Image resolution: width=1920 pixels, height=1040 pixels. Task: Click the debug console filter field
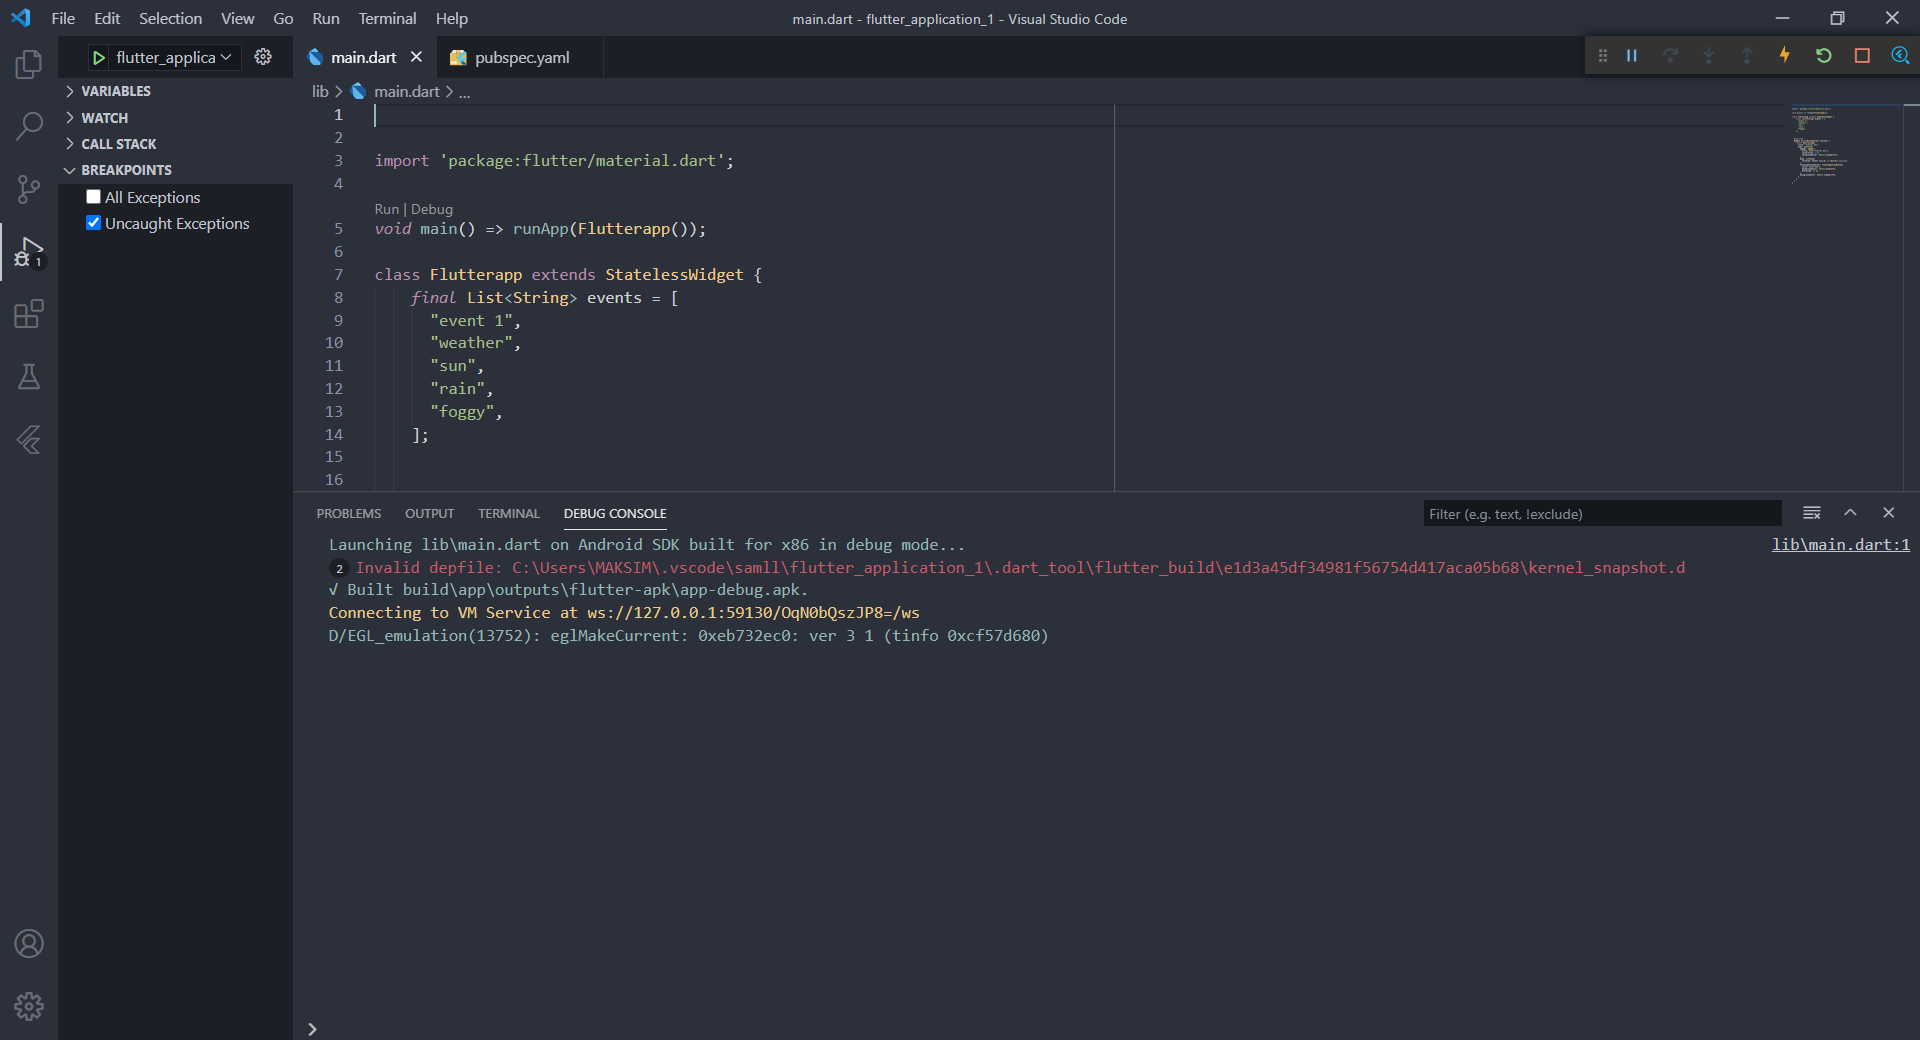tap(1602, 513)
